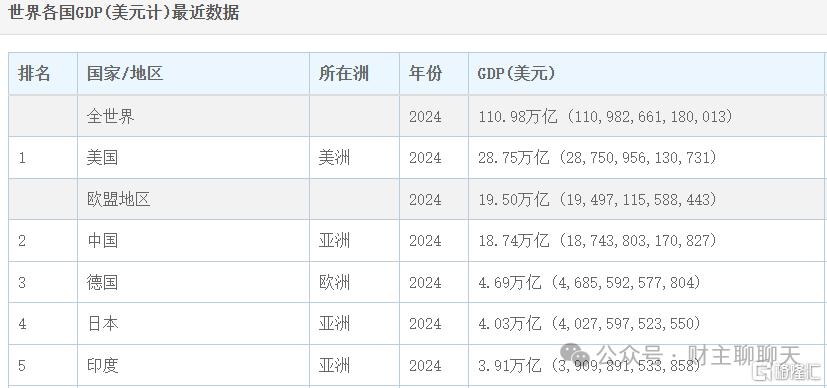
Task: Click 亚洲 continent cell in 中国 row
Action: click(x=334, y=241)
